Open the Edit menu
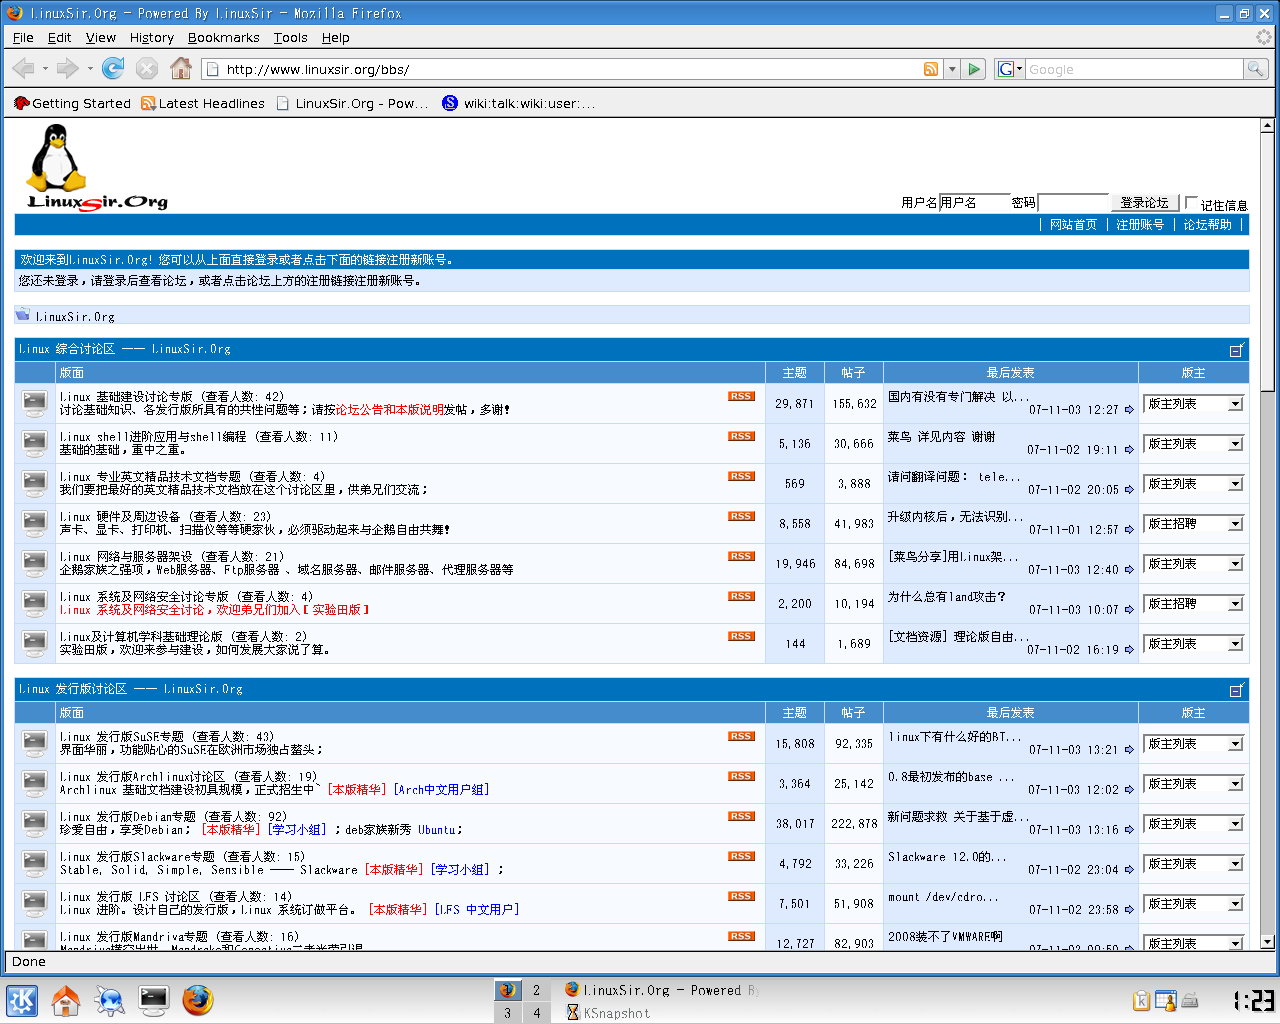Viewport: 1280px width, 1024px height. click(x=60, y=38)
